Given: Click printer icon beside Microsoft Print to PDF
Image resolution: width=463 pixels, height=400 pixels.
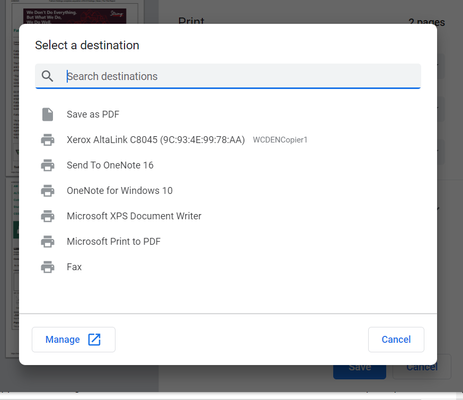Looking at the screenshot, I should click(47, 241).
